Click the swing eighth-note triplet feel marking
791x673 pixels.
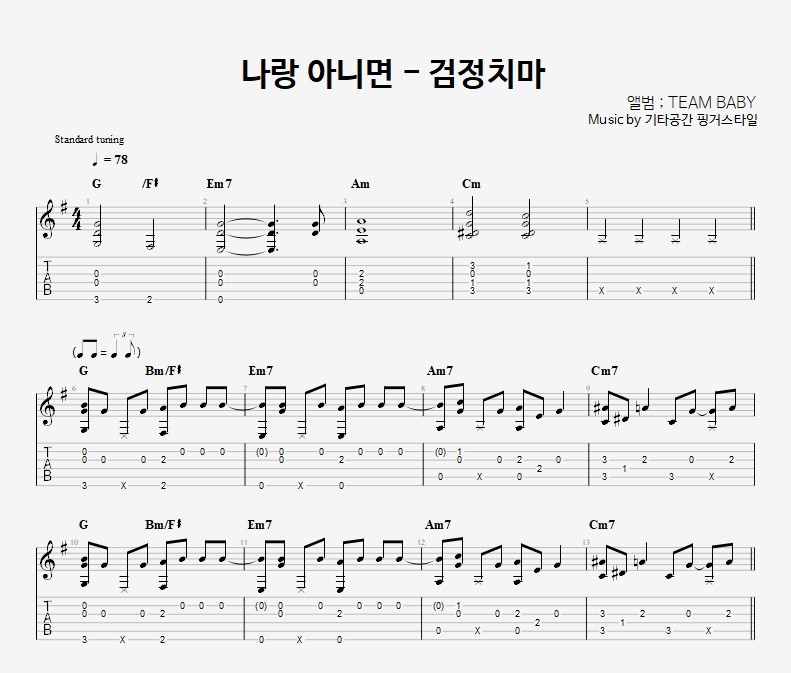[106, 347]
